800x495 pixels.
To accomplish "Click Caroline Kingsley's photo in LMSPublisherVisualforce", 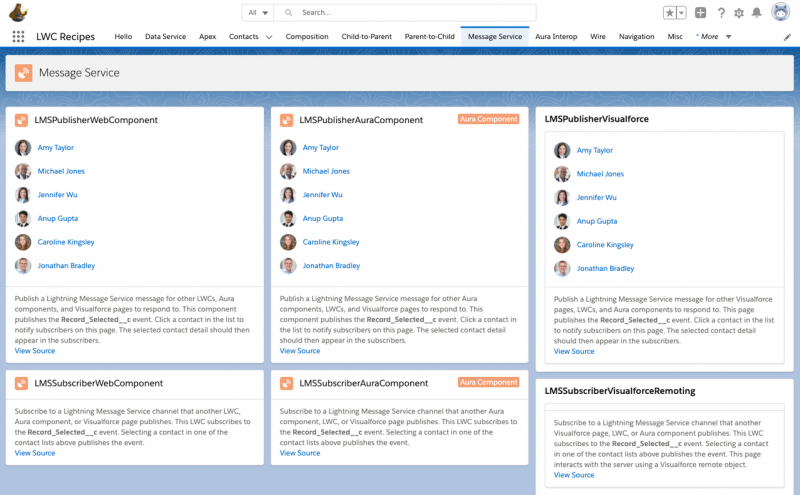I will 562,245.
